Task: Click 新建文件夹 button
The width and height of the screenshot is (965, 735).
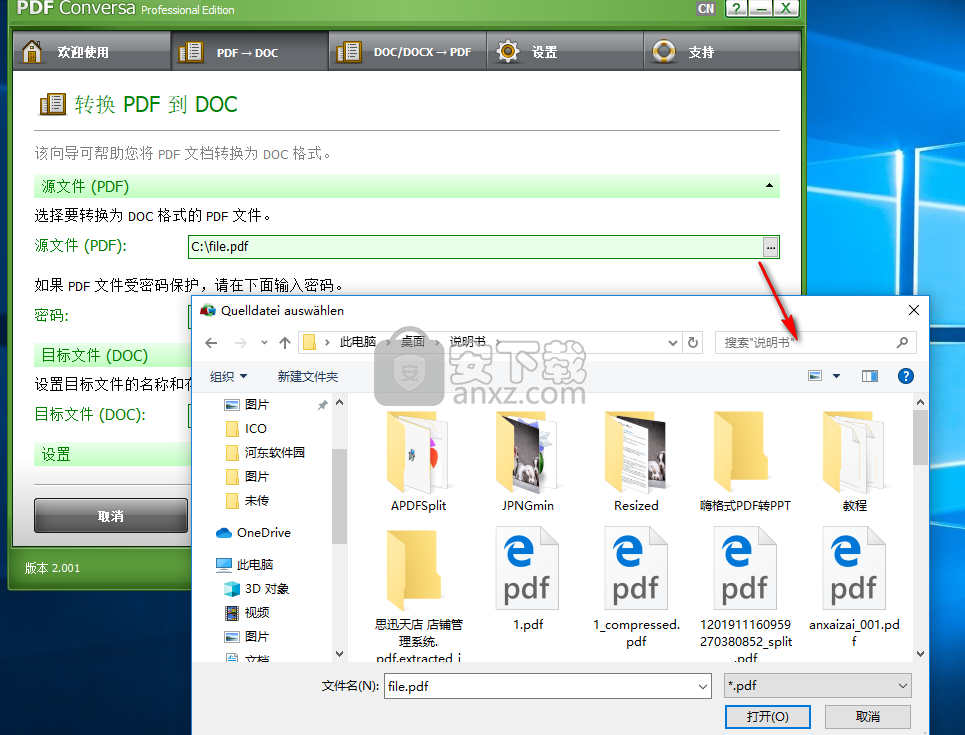Action: tap(308, 376)
